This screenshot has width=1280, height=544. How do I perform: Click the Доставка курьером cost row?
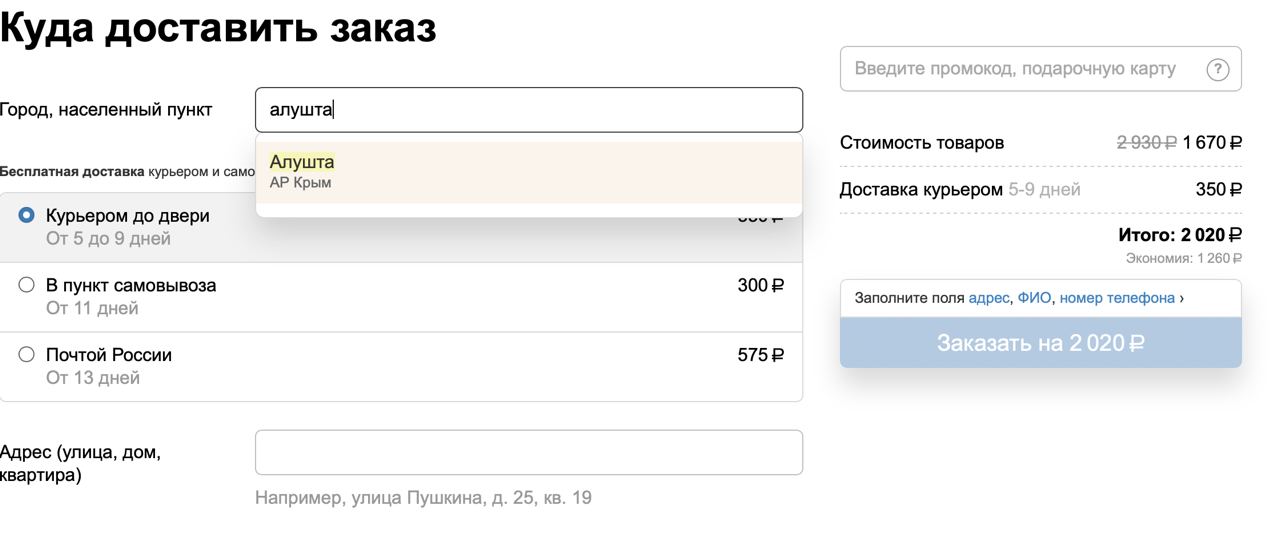[x=1041, y=189]
